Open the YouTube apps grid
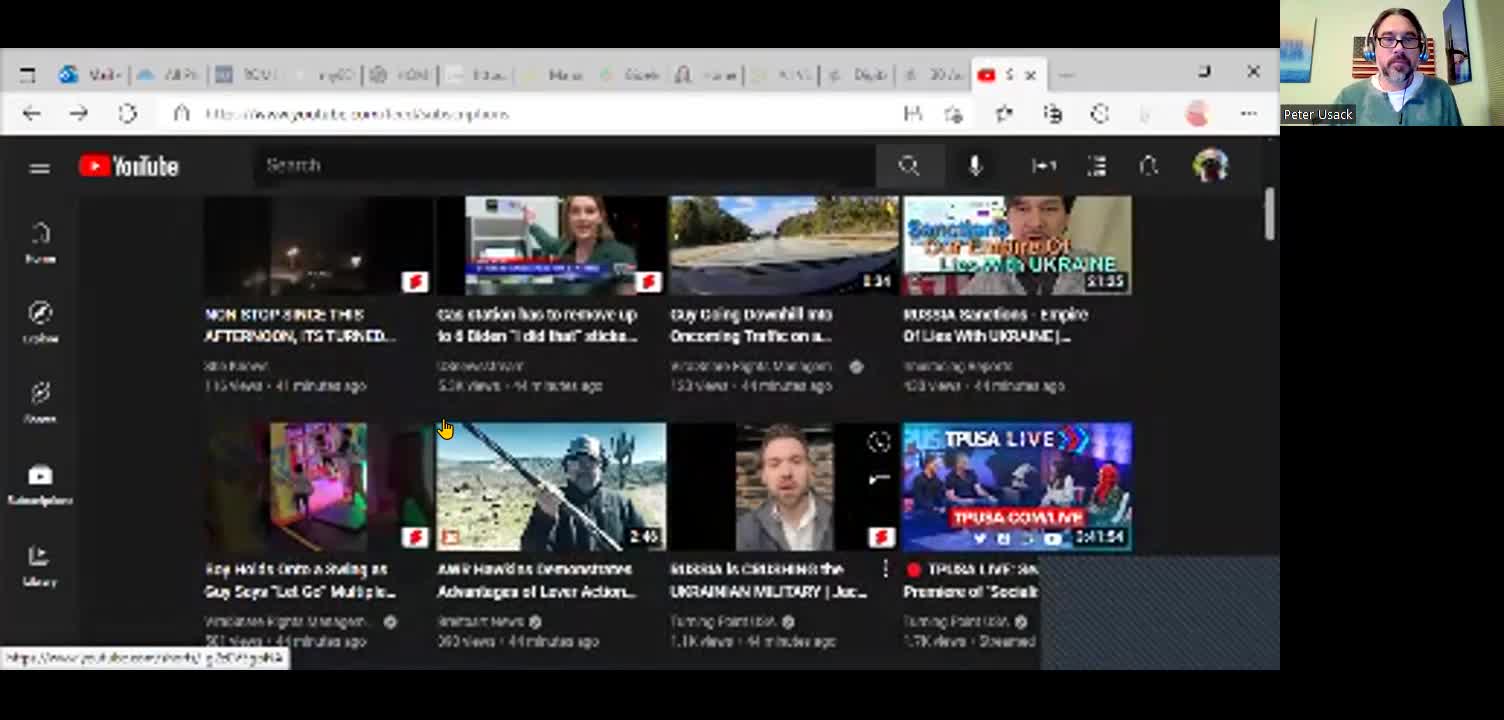The width and height of the screenshot is (1504, 720). [1097, 166]
